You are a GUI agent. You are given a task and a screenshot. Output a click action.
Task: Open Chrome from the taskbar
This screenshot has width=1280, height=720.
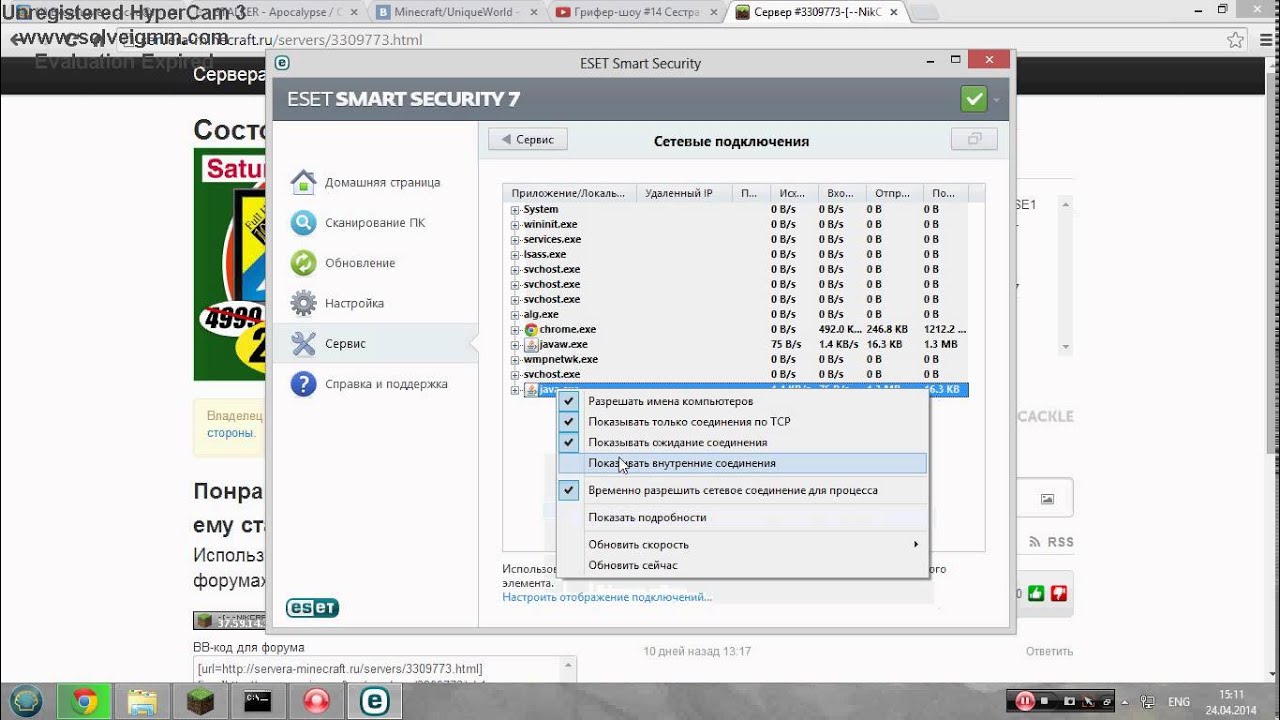[85, 701]
